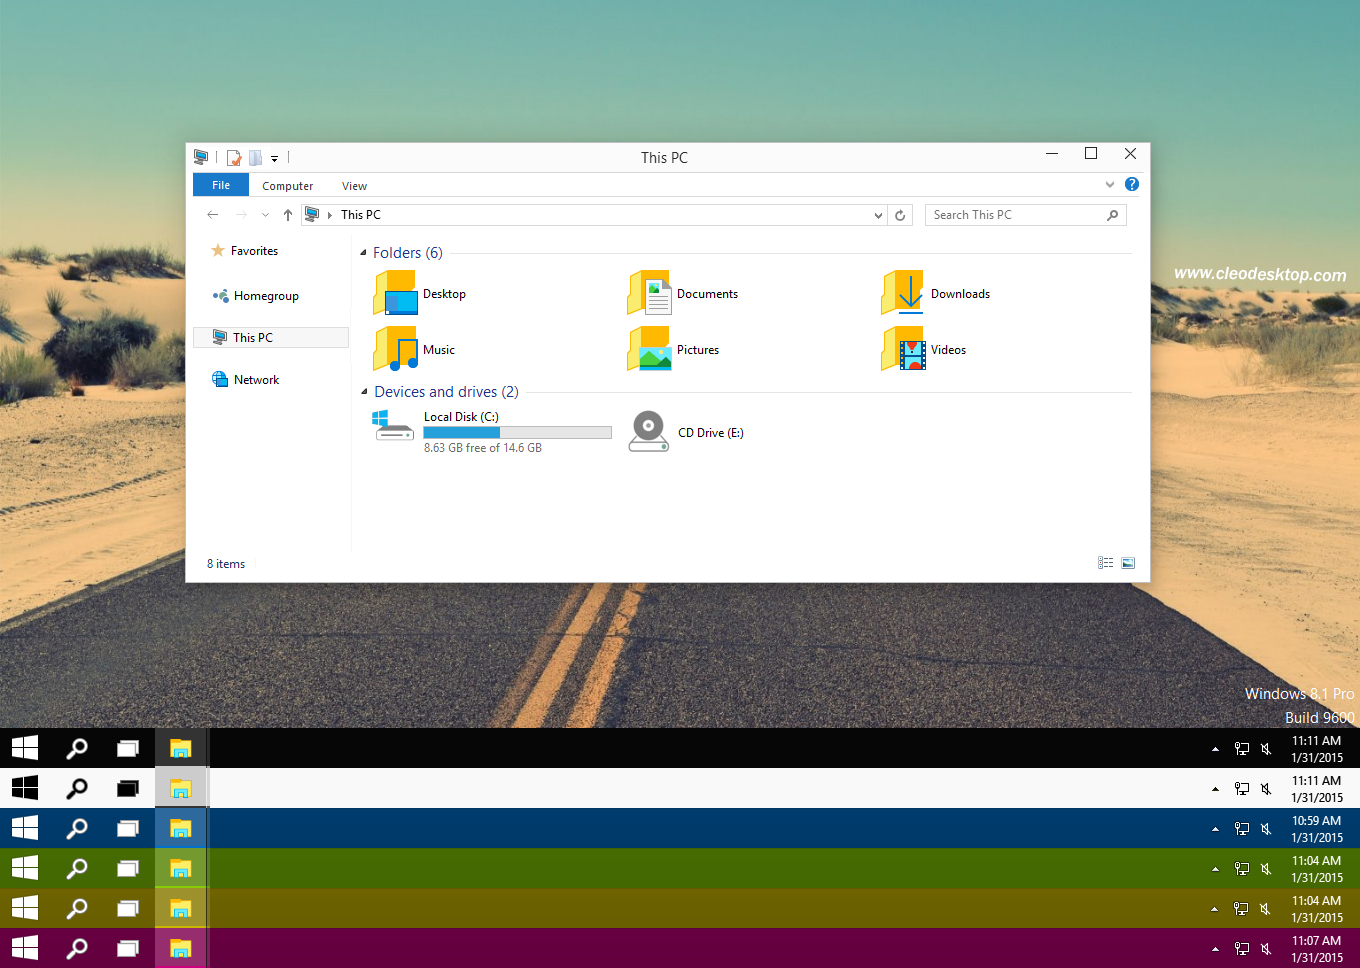1360x968 pixels.
Task: Open the address bar history dropdown
Action: 877,214
